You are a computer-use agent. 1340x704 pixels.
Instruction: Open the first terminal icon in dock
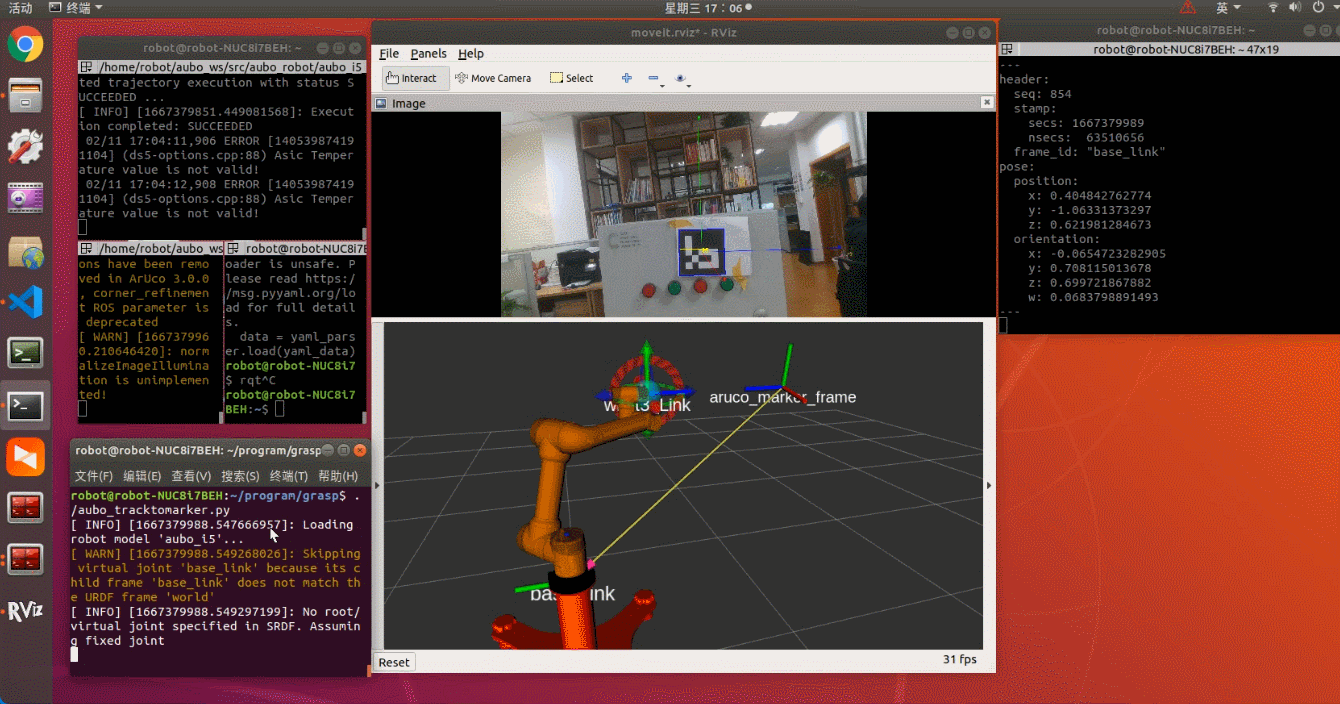[25, 353]
